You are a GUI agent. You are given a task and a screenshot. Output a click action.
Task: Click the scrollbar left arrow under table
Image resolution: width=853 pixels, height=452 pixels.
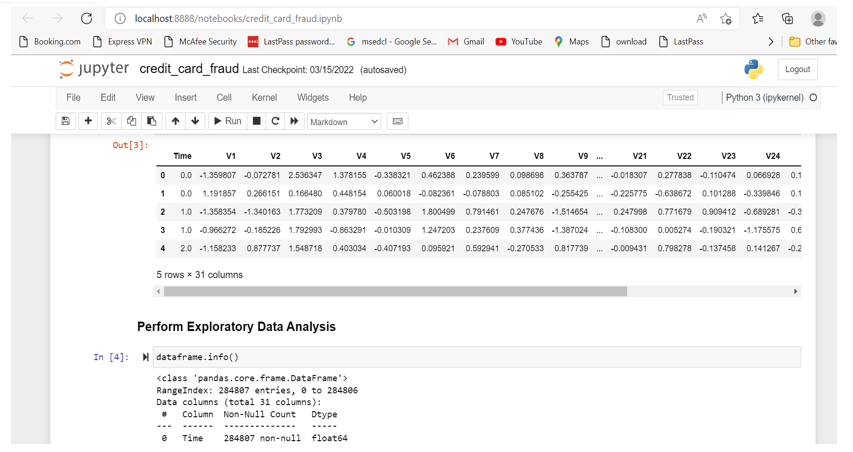coord(158,292)
